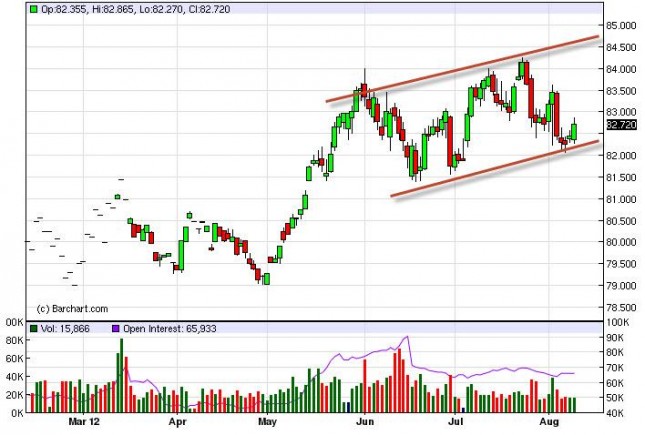This screenshot has height=435, width=645.
Task: Click the 50K open interest axis label
Action: pyautogui.click(x=615, y=398)
